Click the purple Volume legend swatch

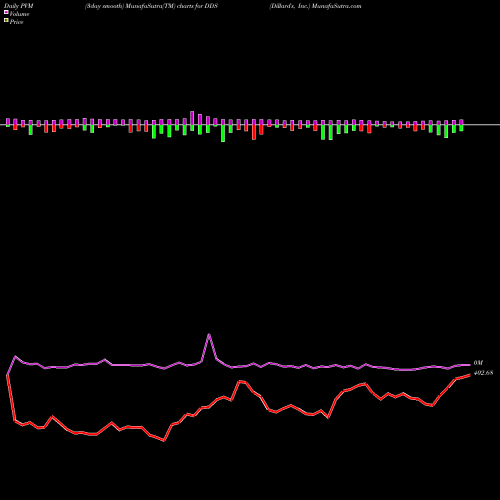pos(6,12)
